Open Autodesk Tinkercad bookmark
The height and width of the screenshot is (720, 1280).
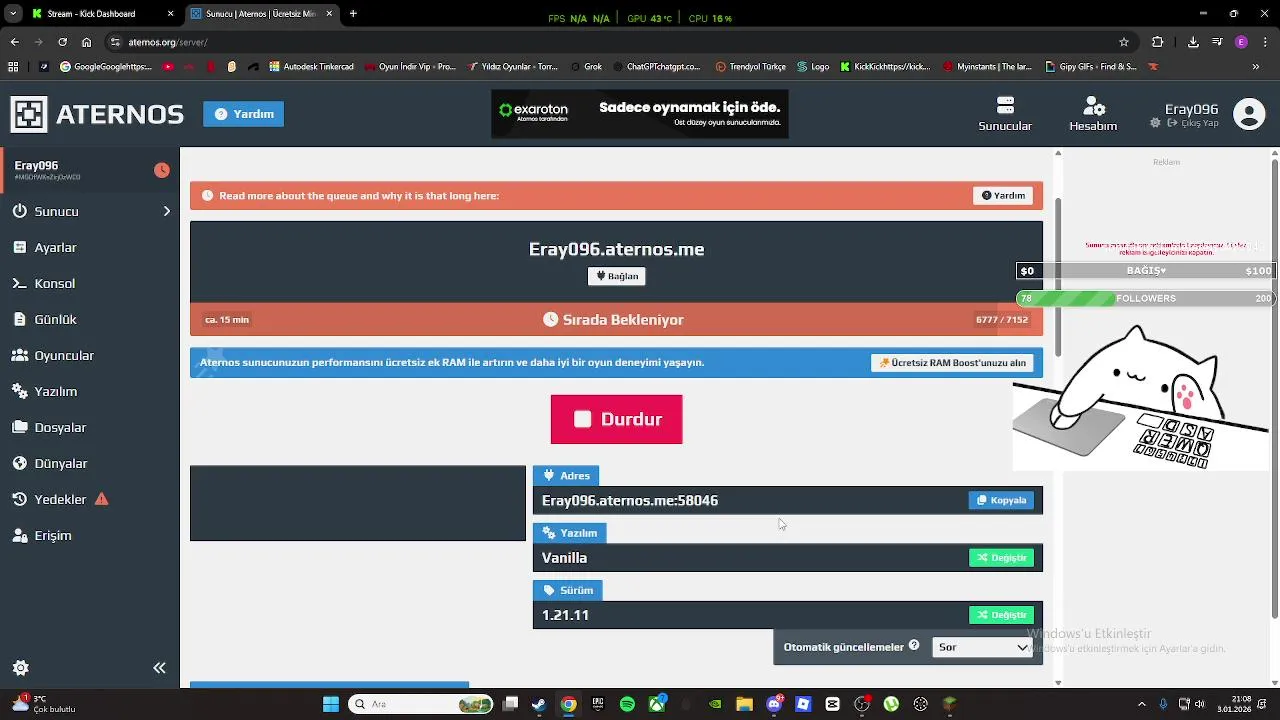pos(311,67)
